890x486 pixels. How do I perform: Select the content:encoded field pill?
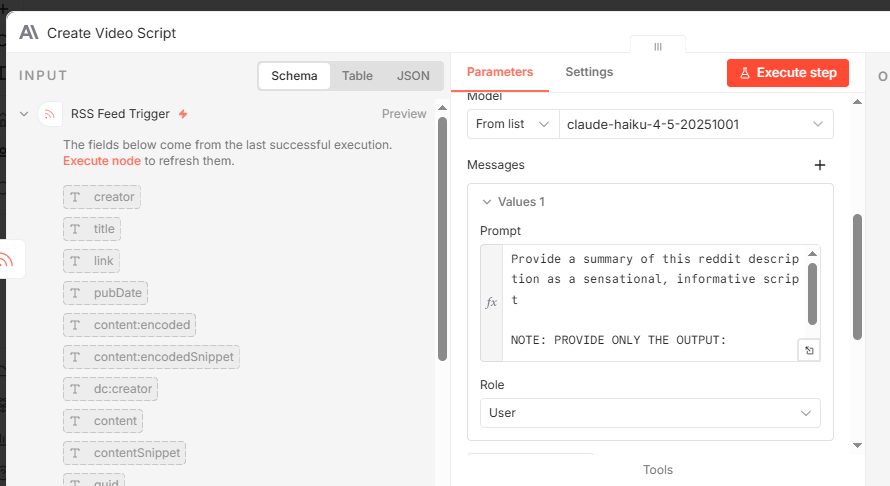pyautogui.click(x=129, y=325)
